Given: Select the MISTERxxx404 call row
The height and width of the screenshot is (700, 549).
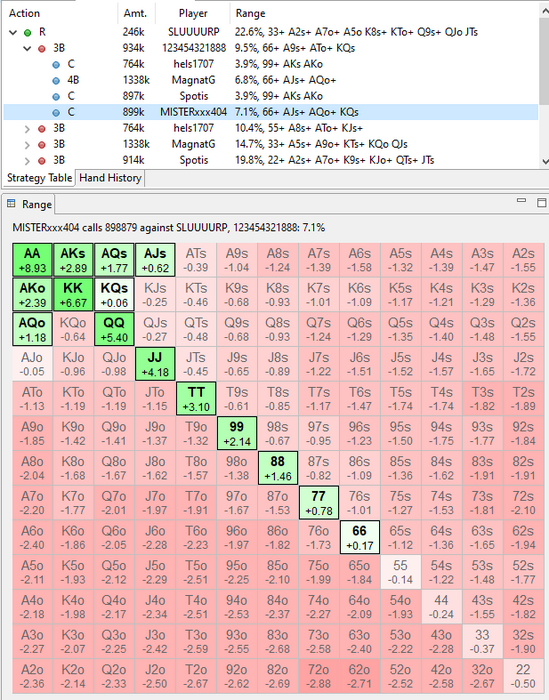Looking at the screenshot, I should click(x=271, y=112).
